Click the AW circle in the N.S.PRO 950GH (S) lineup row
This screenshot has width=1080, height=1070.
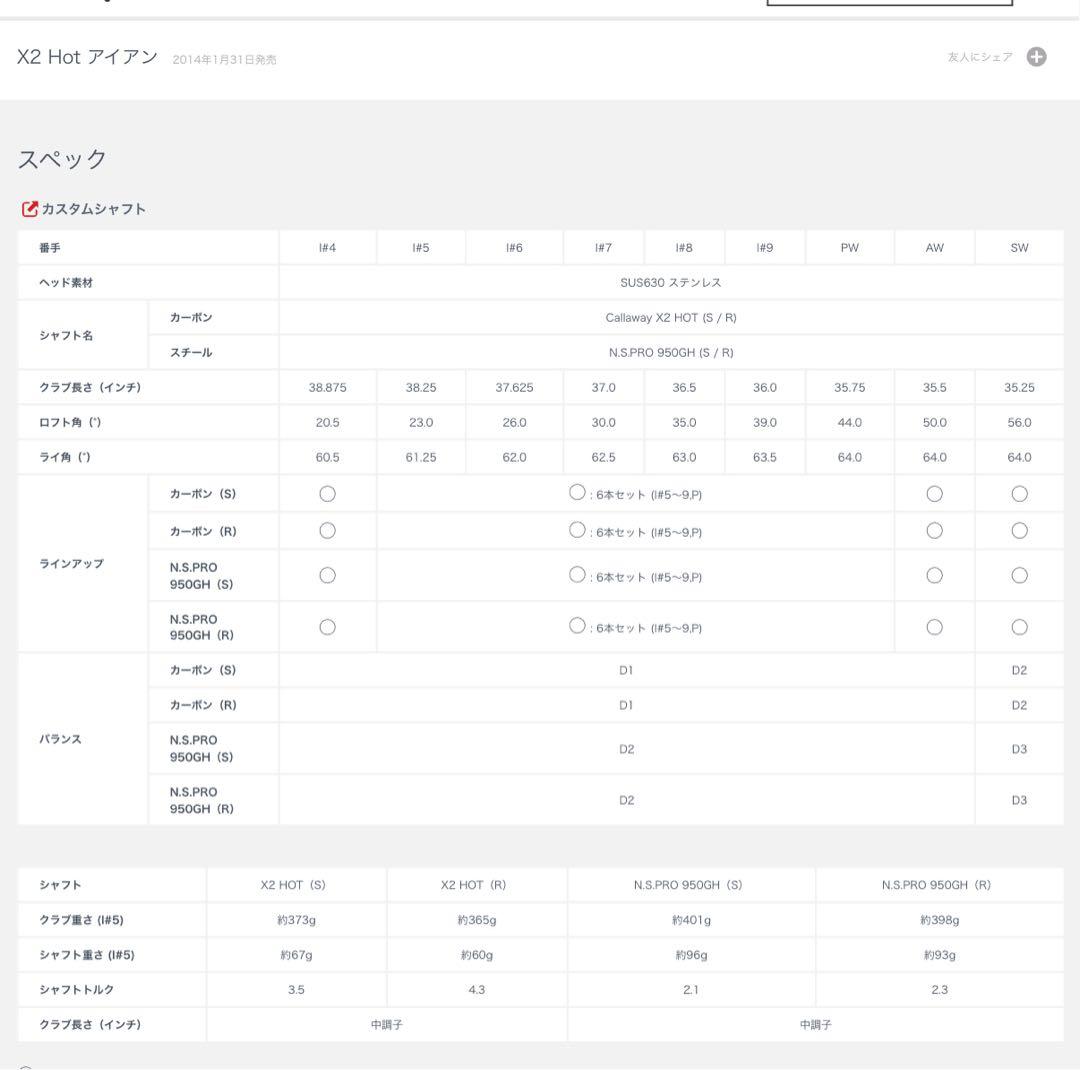point(934,575)
